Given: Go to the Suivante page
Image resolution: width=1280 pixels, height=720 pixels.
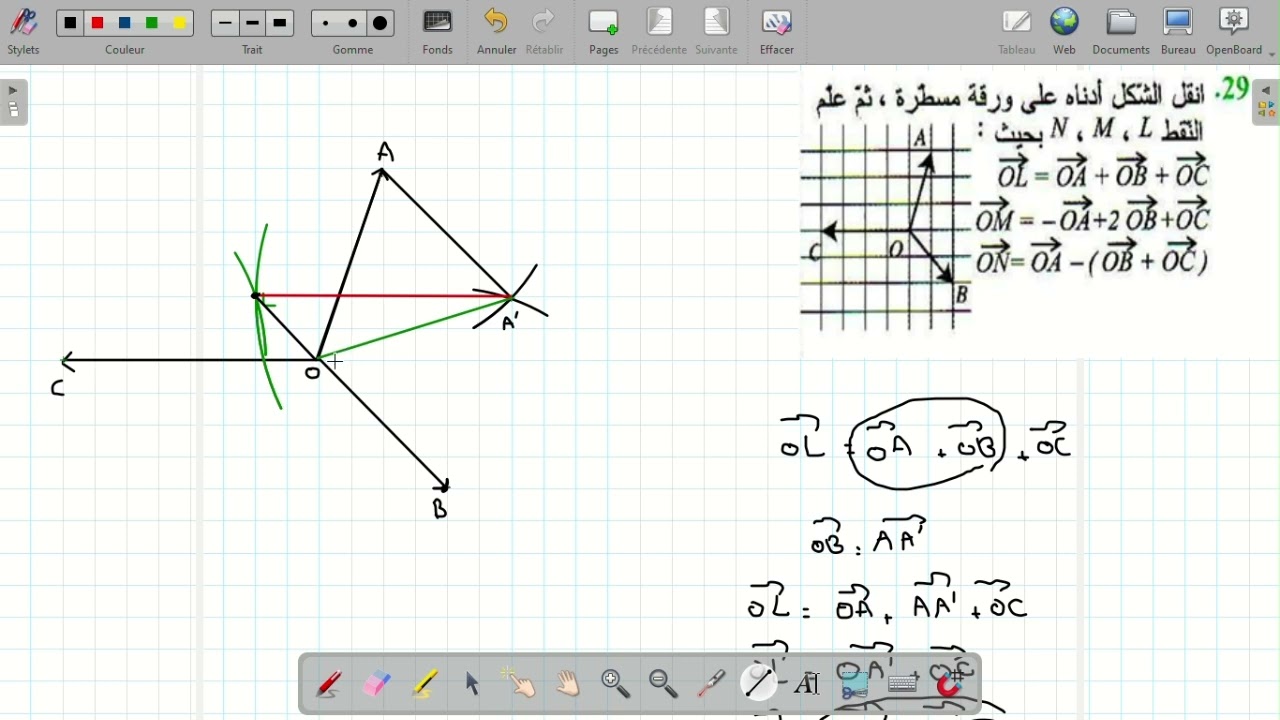Looking at the screenshot, I should [x=717, y=32].
